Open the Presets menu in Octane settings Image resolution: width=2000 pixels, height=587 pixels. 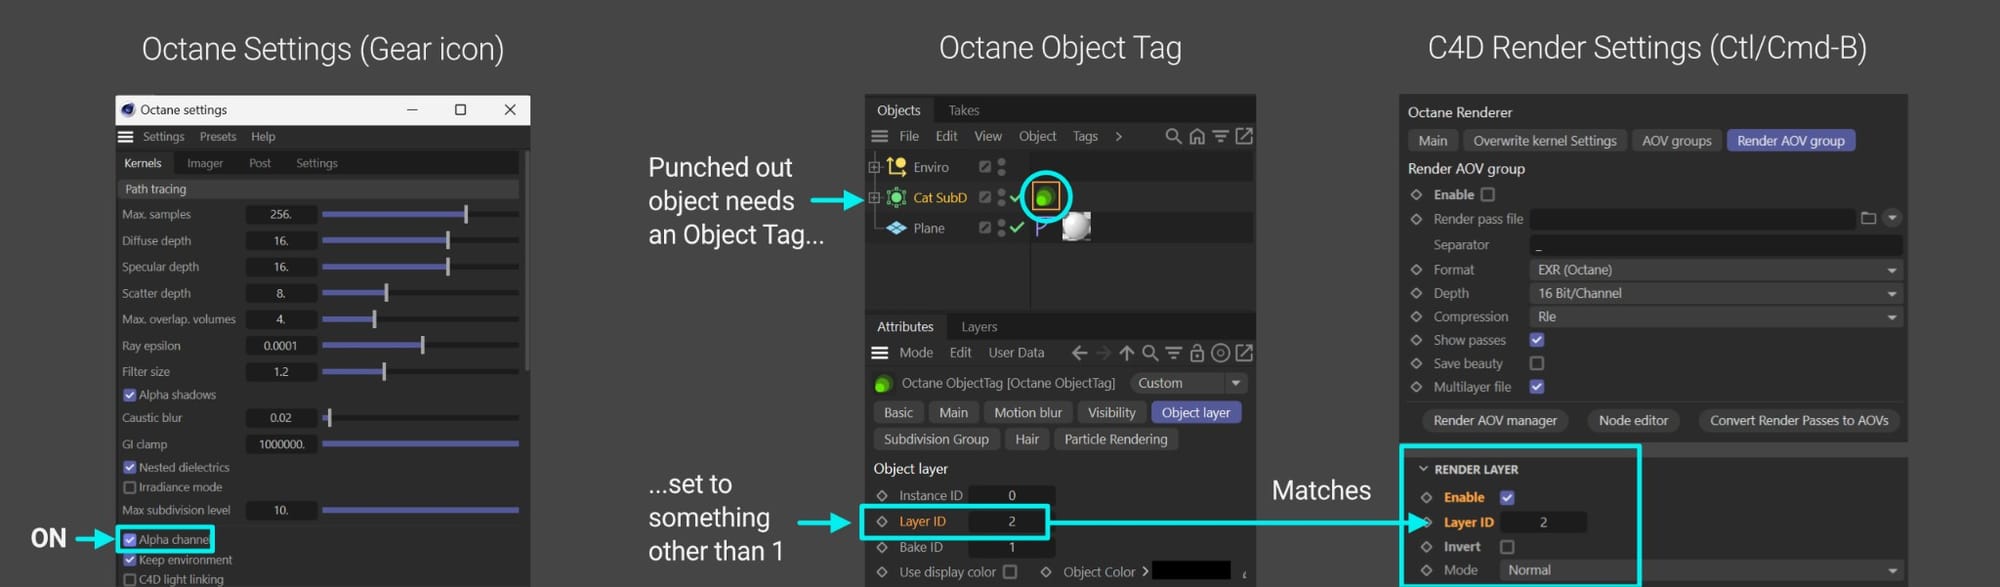218,137
